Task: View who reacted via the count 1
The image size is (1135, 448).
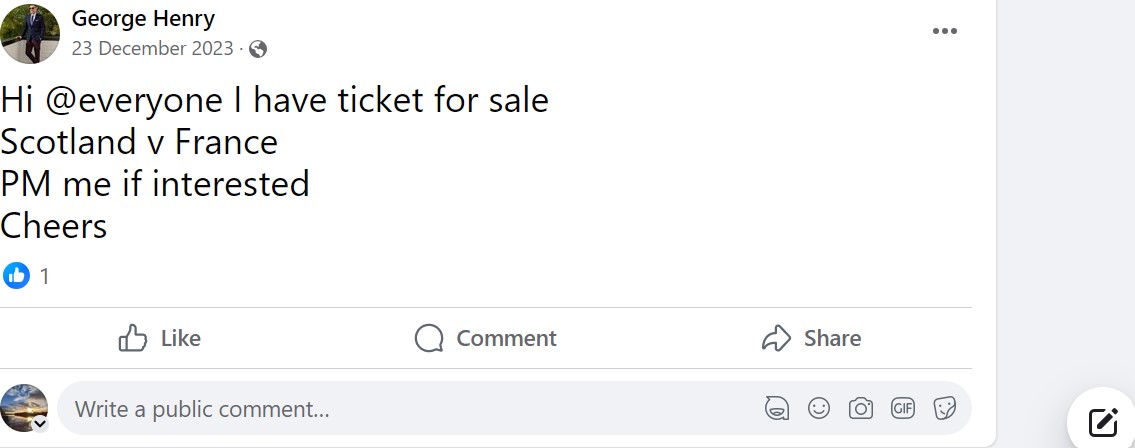Action: pos(44,276)
